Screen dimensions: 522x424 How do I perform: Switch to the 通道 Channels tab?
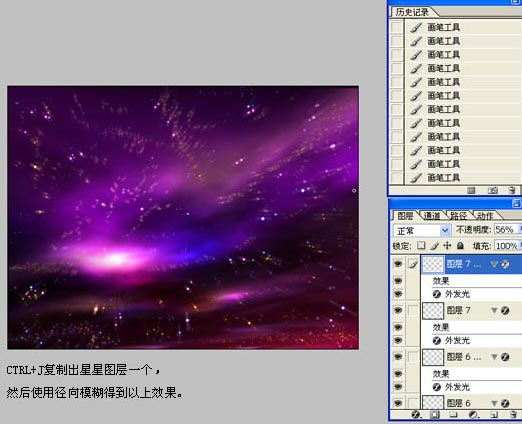[432, 216]
